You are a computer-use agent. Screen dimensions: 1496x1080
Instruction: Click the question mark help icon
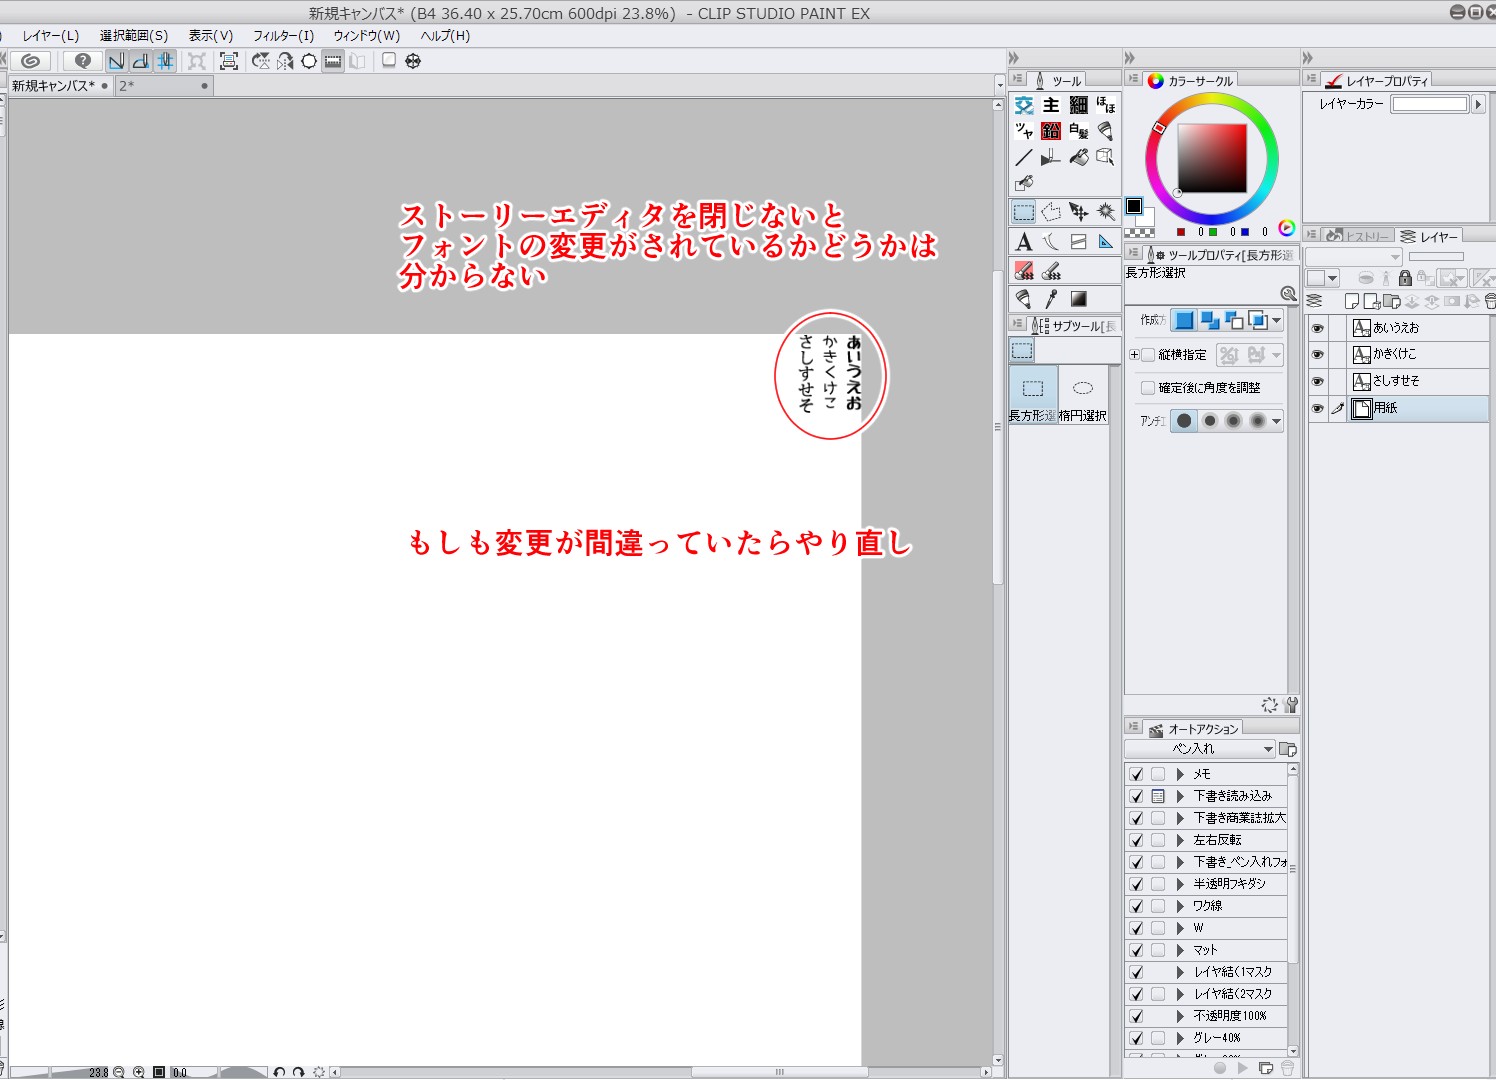tap(83, 61)
